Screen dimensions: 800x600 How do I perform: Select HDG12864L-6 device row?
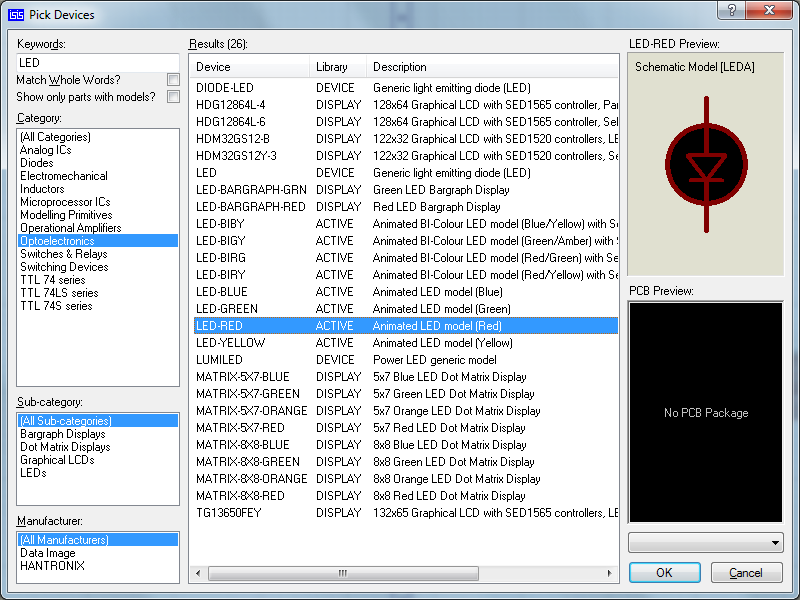coord(406,122)
